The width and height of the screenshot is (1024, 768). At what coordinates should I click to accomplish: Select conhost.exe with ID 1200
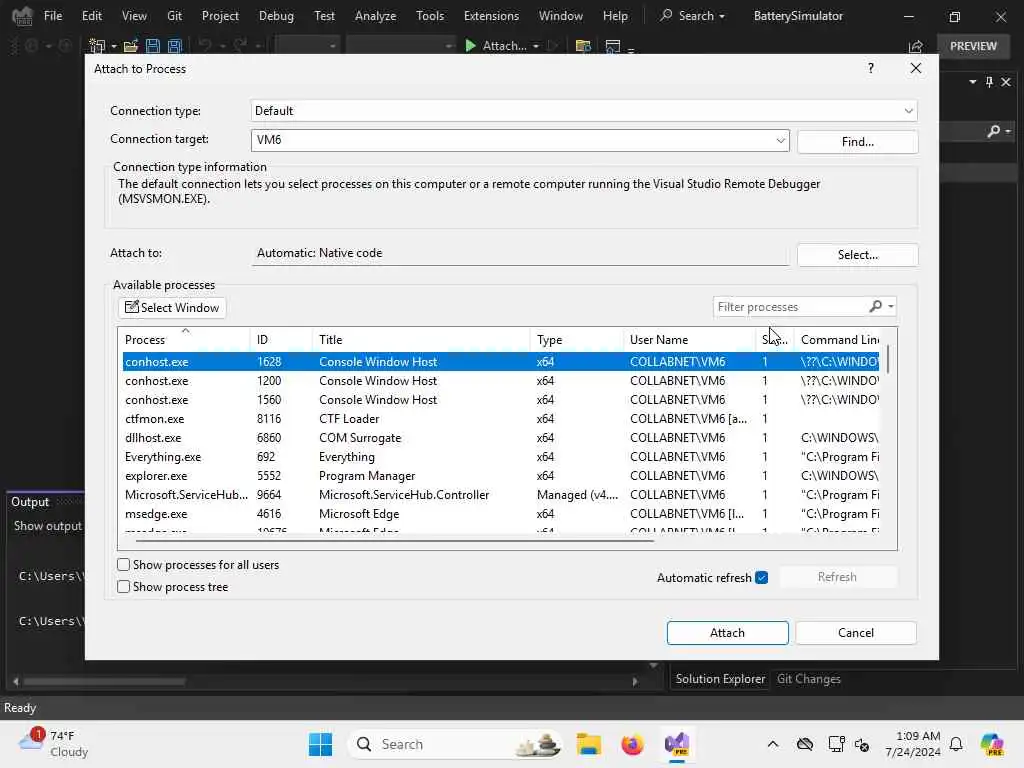pyautogui.click(x=501, y=380)
